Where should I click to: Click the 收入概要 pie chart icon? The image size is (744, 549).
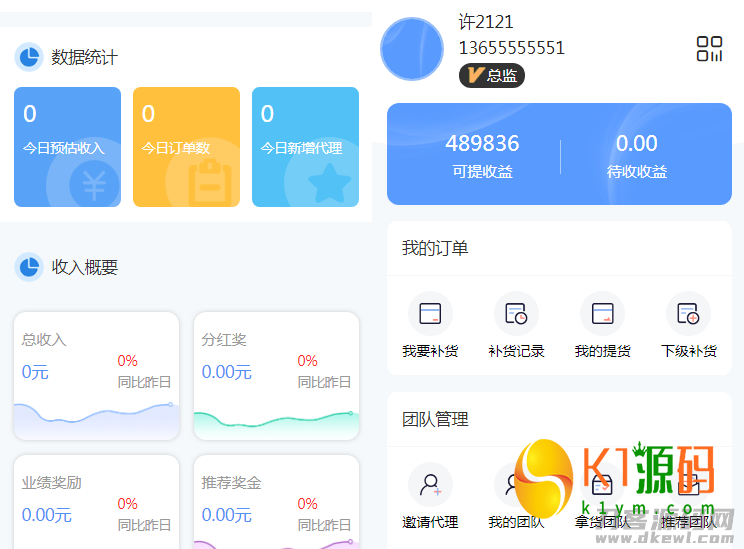29,267
